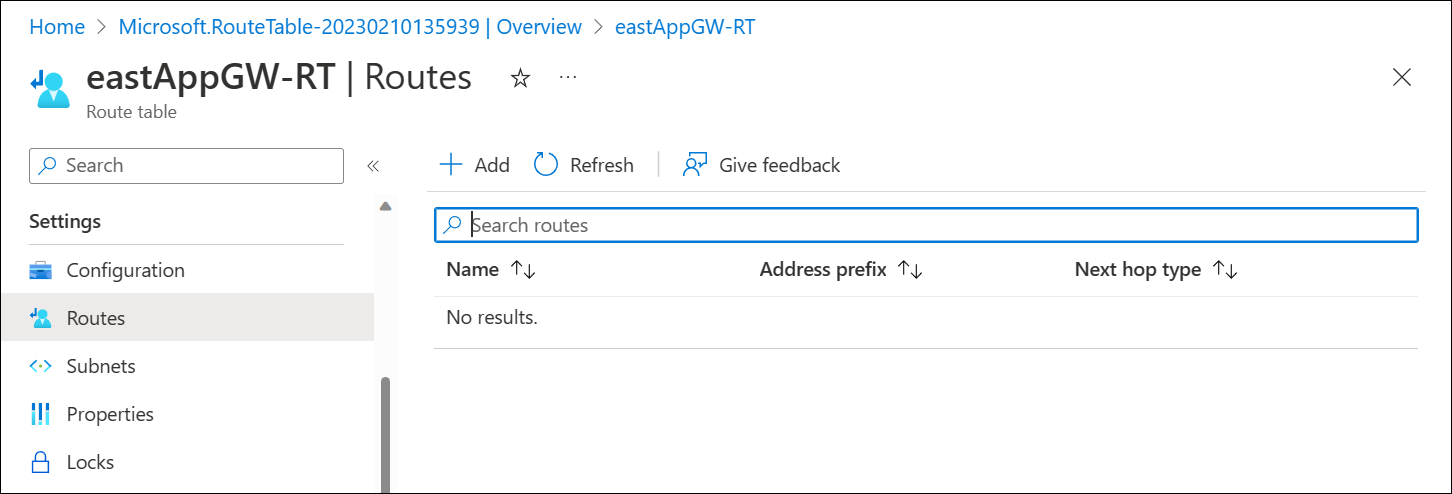
Task: Click the sidebar scroll up arrow
Action: tap(385, 206)
